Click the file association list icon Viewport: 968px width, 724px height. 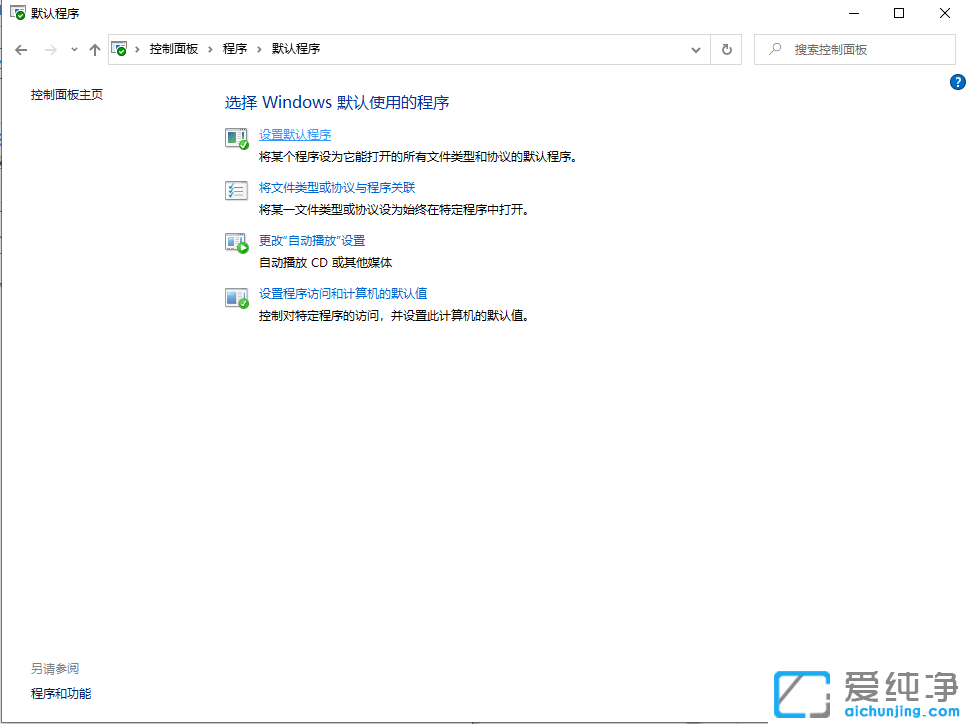[236, 192]
